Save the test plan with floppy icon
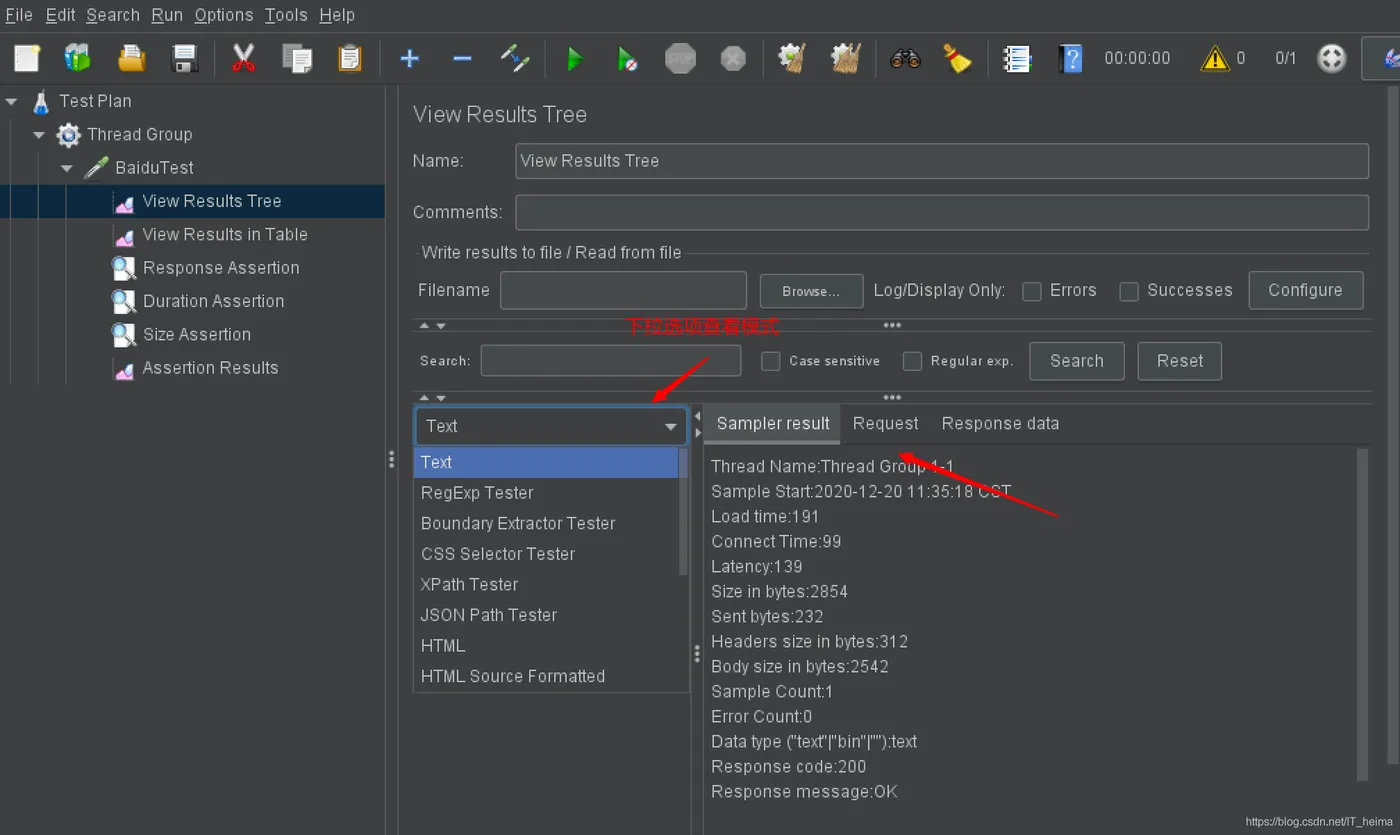 185,58
